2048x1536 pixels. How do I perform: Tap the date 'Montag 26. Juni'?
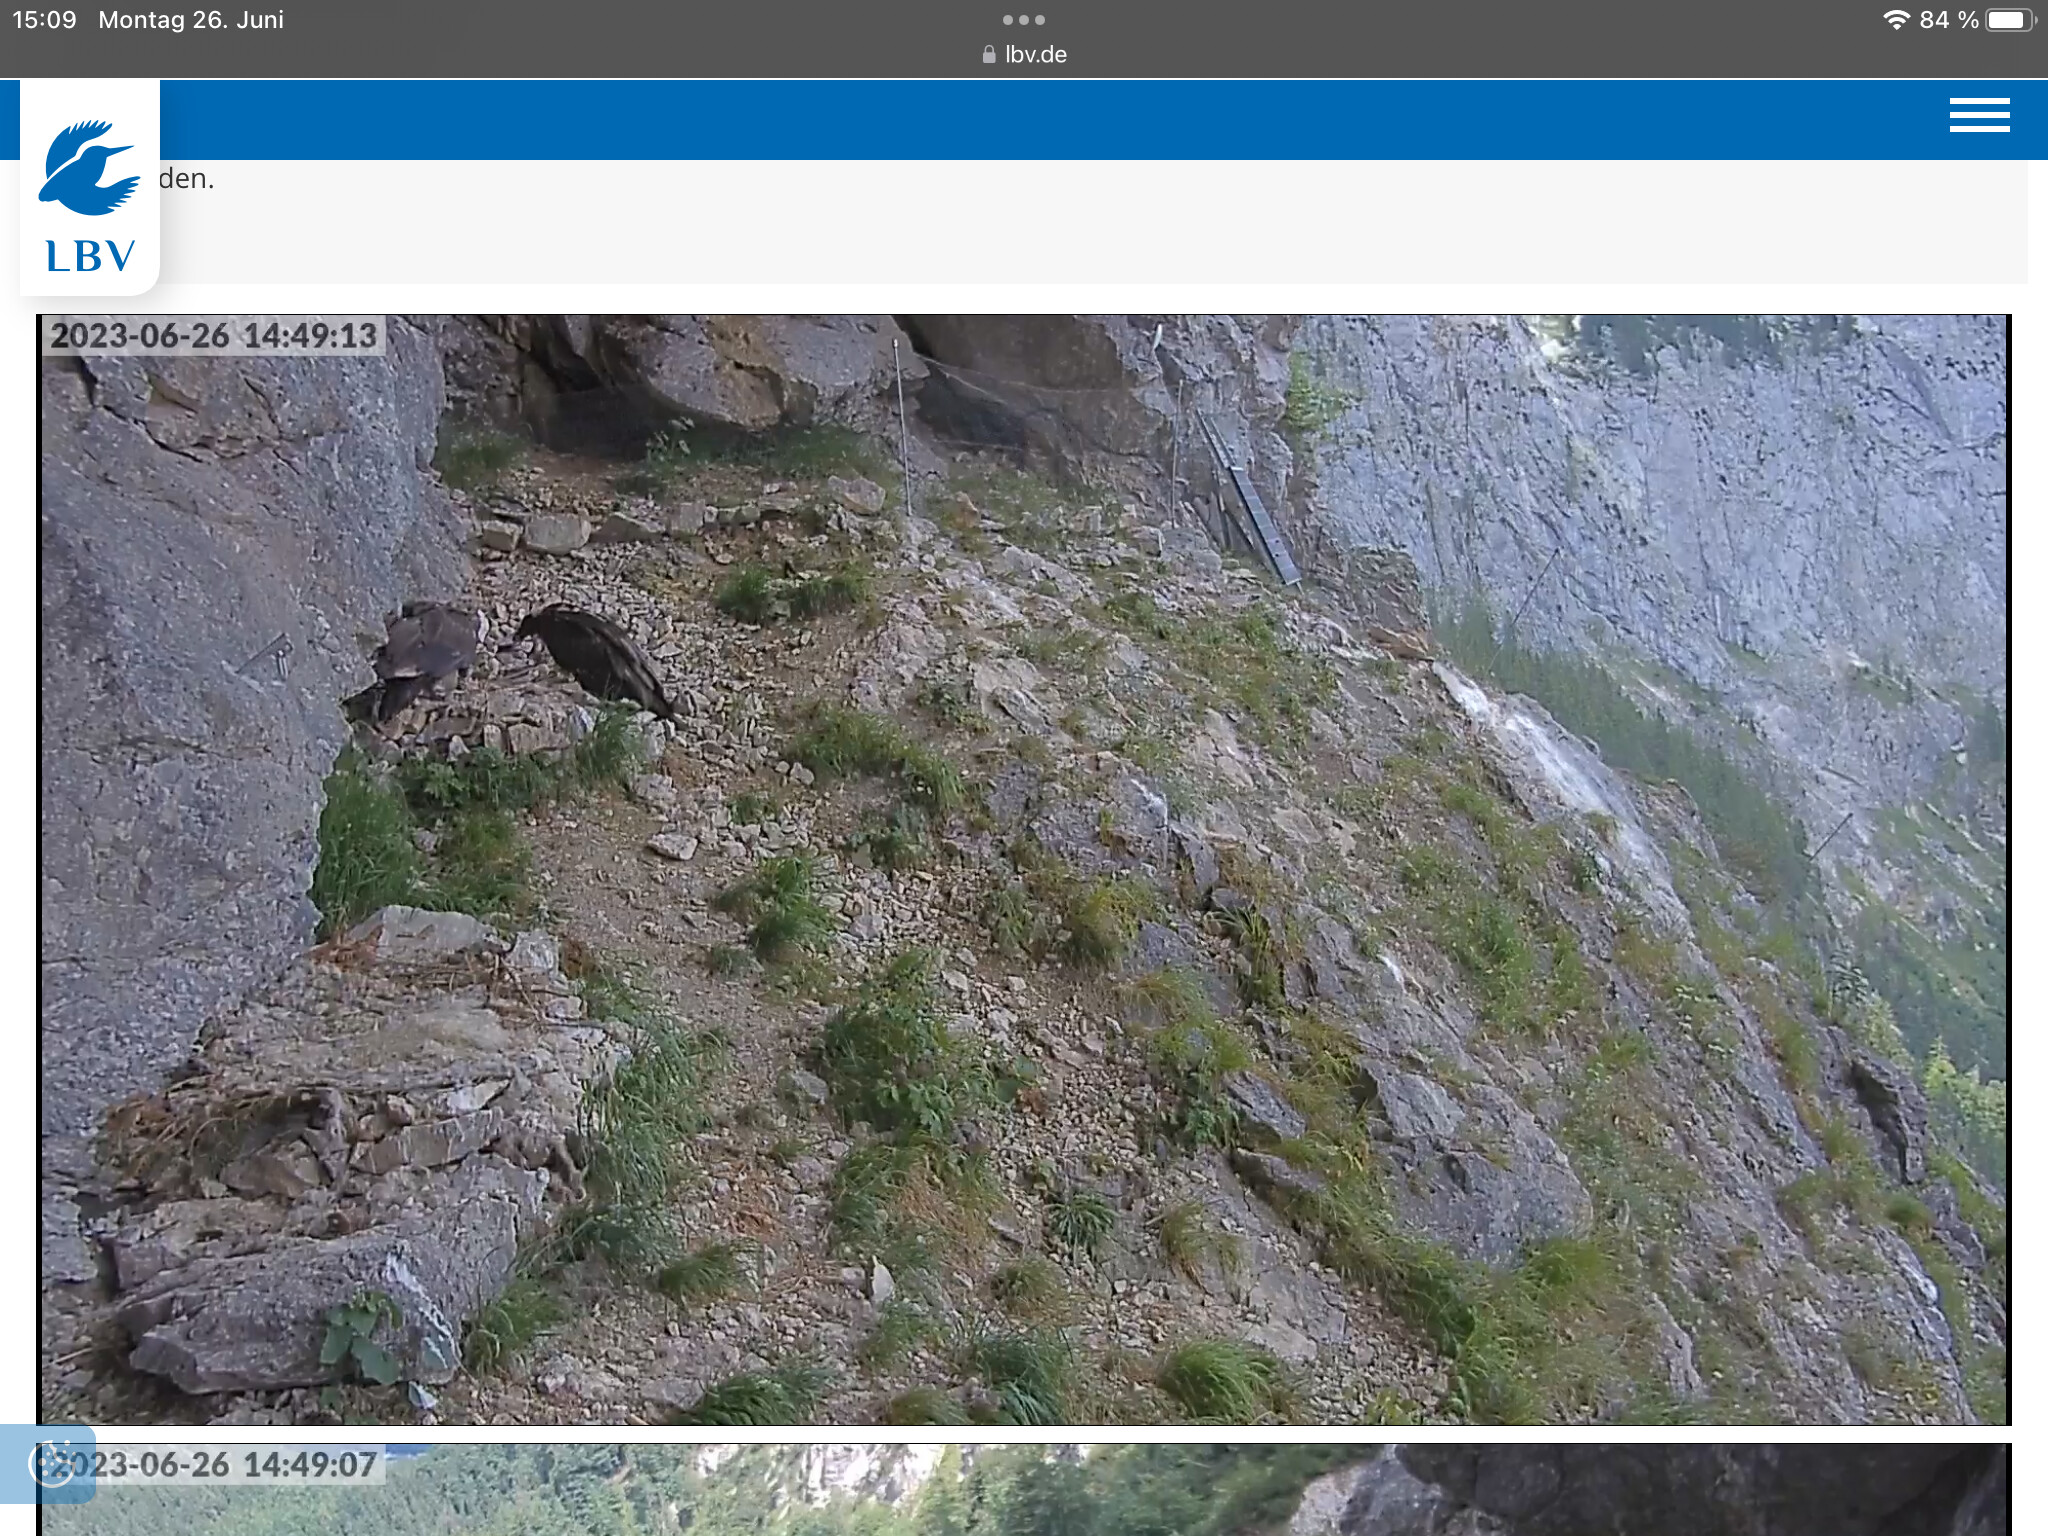click(191, 20)
